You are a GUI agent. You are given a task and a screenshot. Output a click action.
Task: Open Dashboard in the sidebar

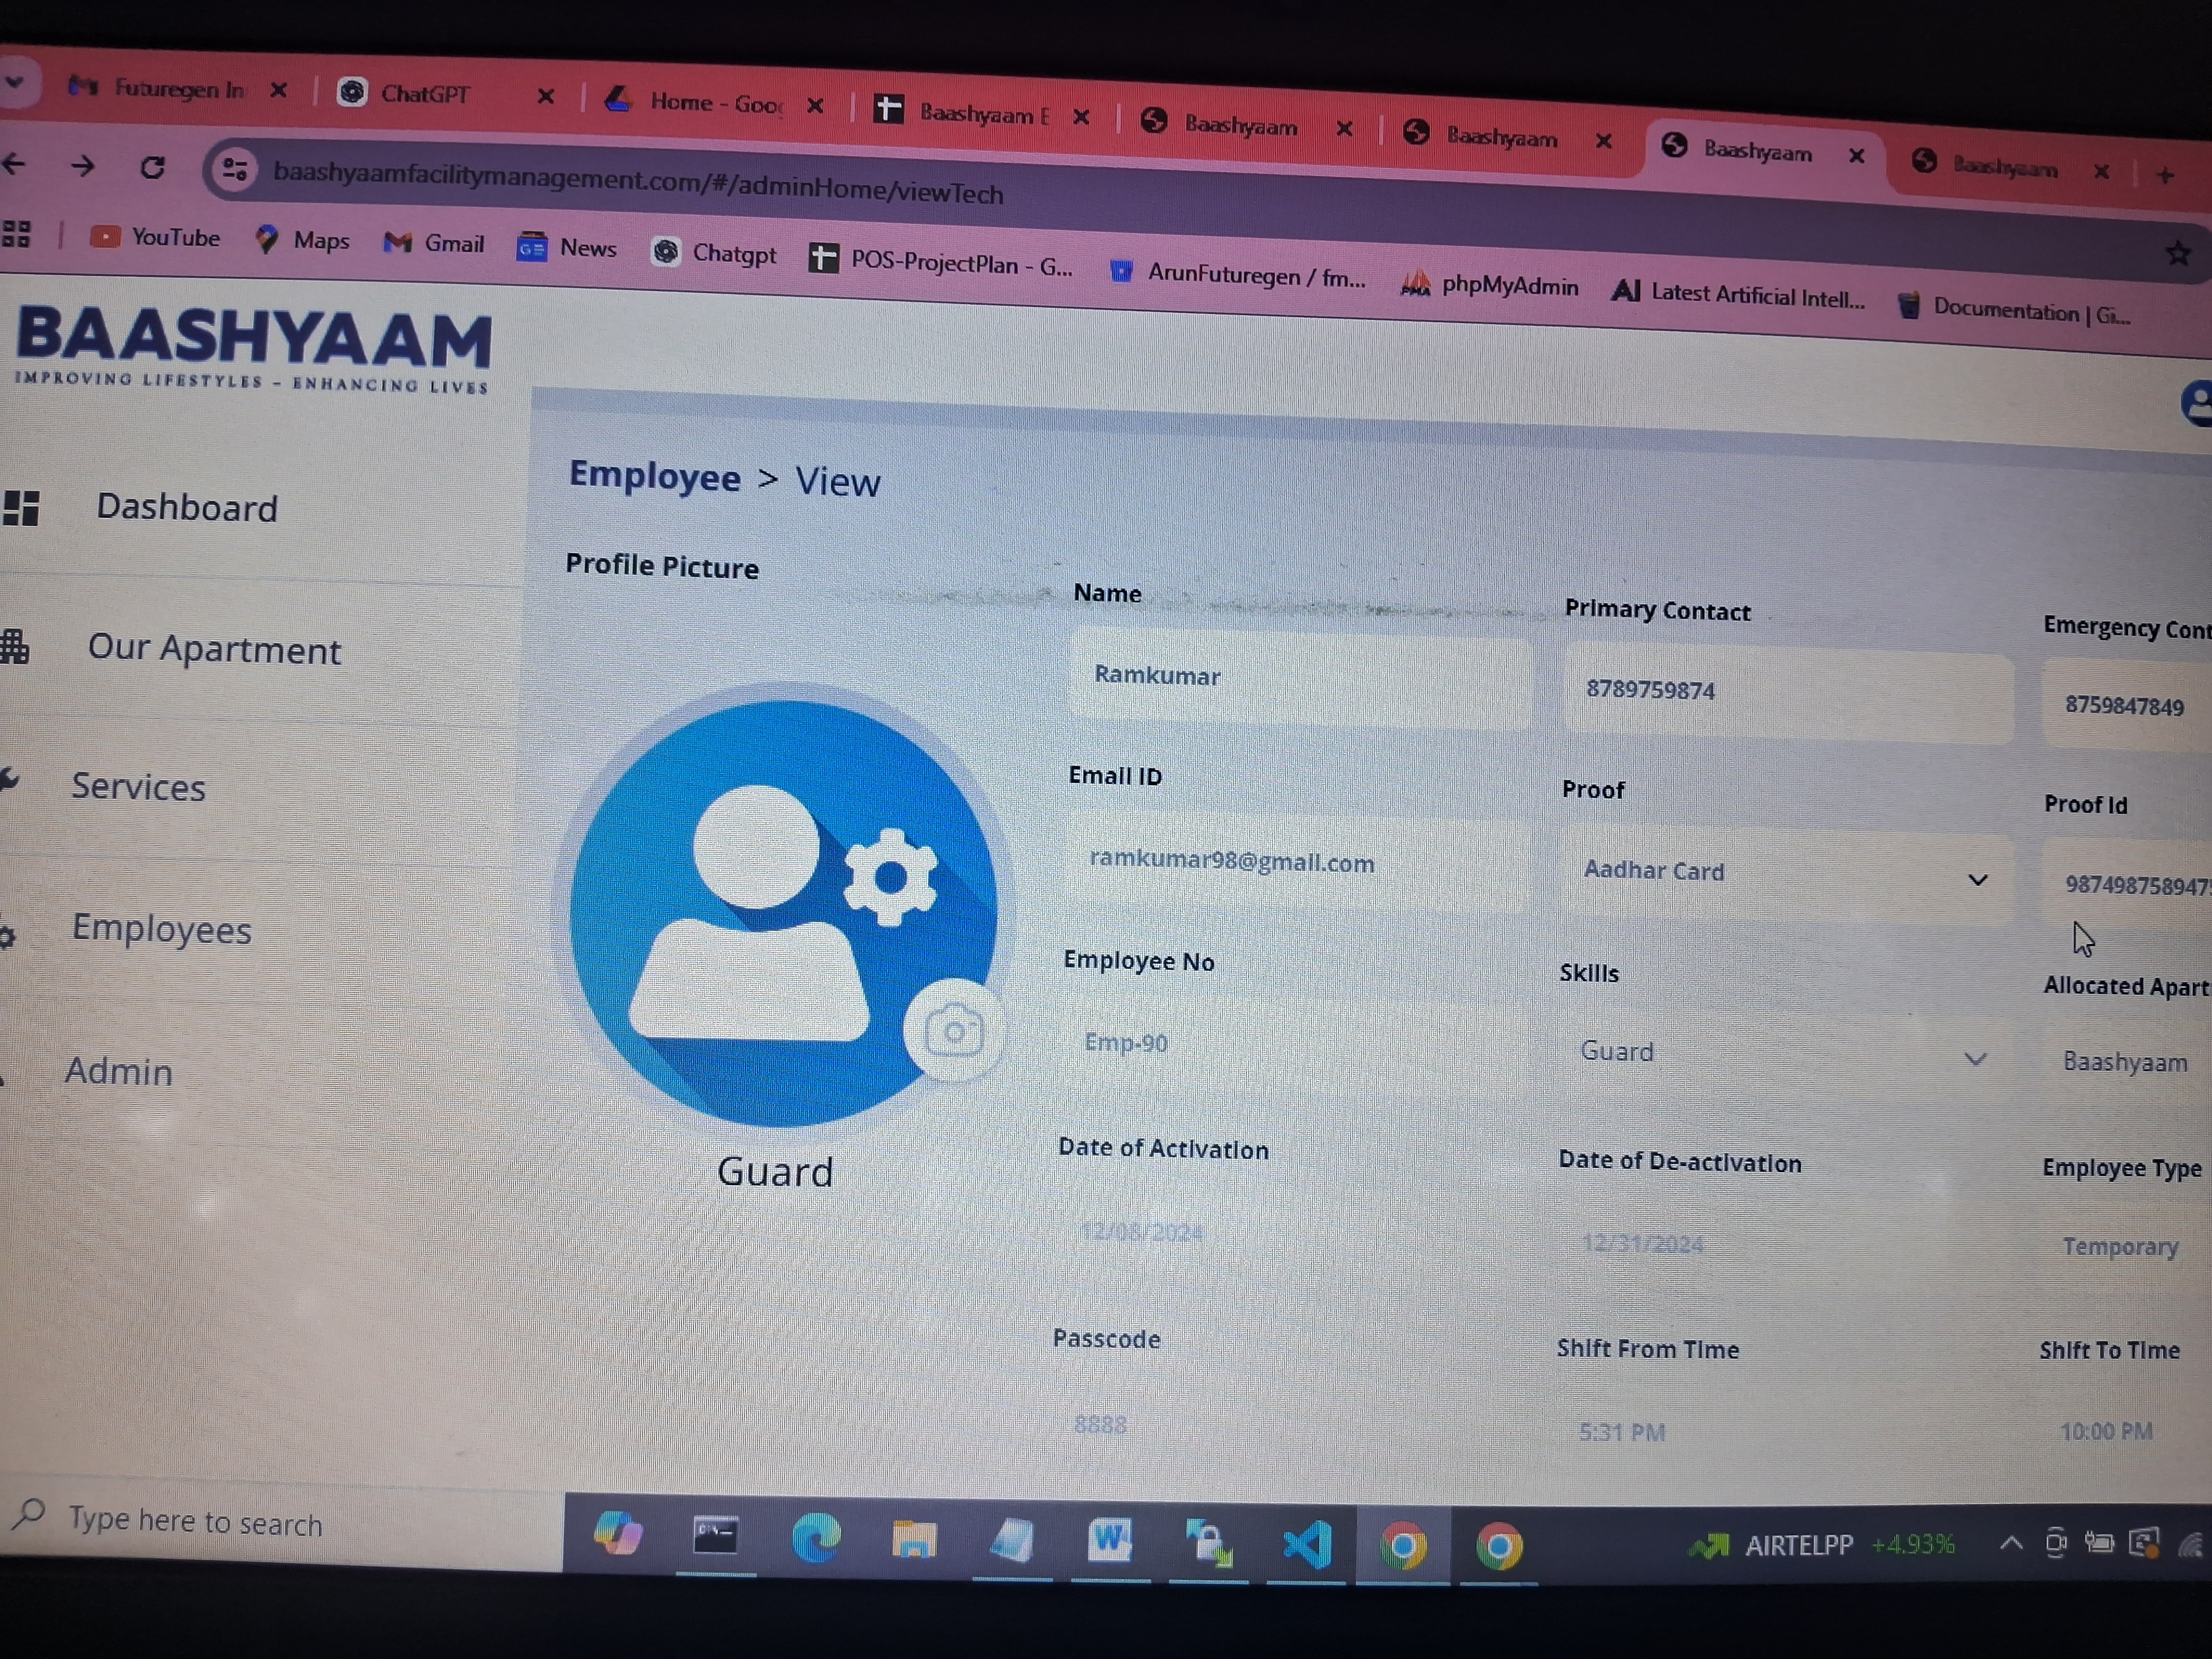point(186,508)
